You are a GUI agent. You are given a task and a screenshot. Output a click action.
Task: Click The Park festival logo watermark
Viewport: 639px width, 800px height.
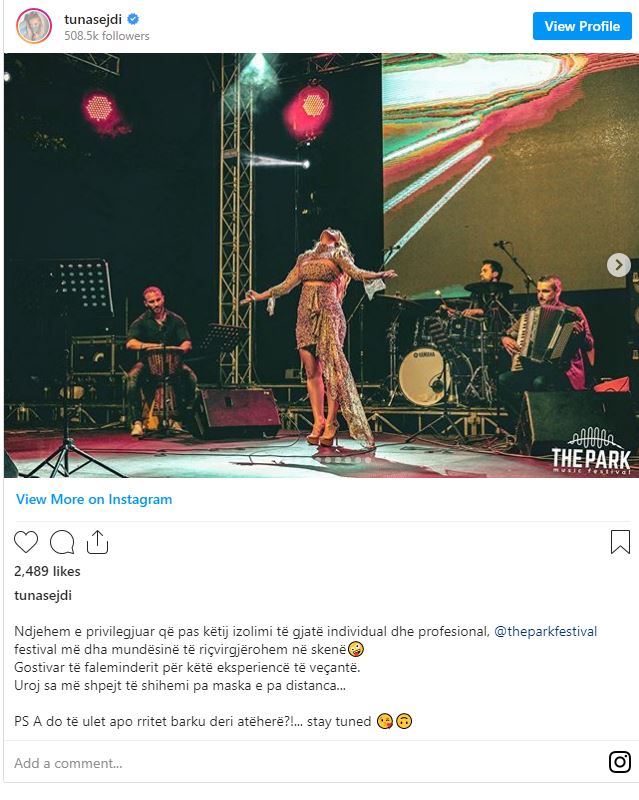591,451
